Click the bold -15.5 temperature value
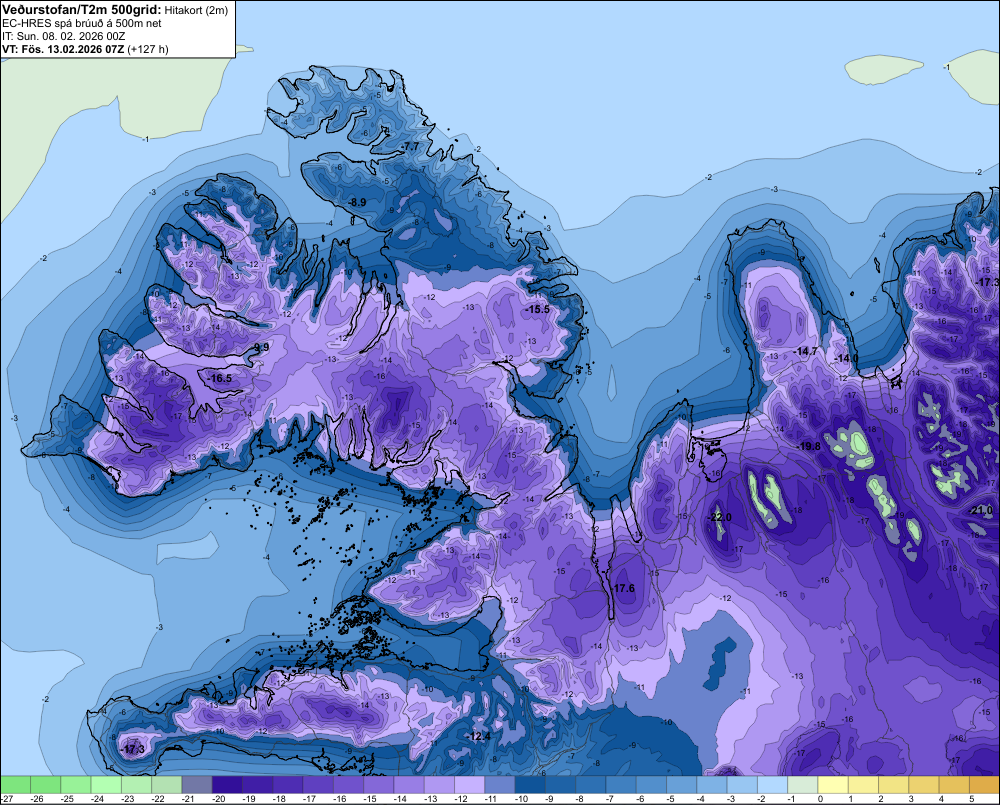 point(537,309)
